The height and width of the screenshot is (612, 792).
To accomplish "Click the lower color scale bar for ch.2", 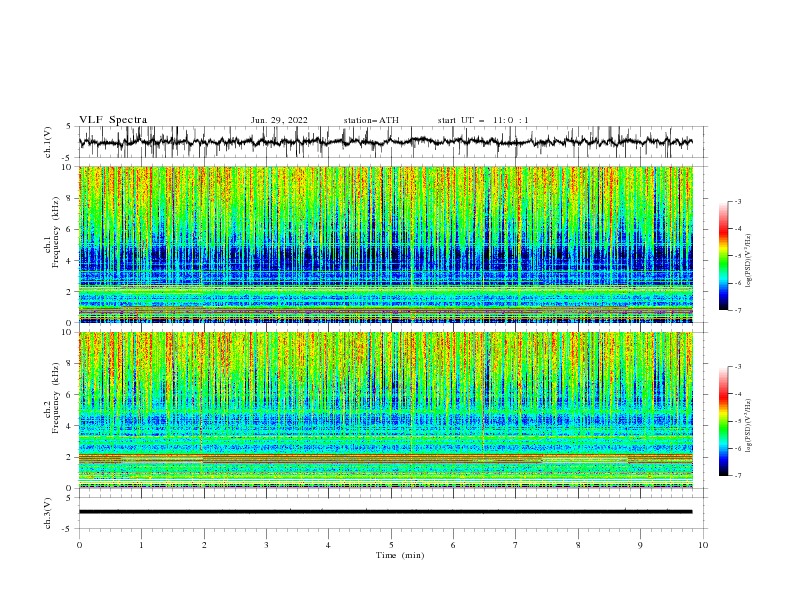I will coord(723,421).
